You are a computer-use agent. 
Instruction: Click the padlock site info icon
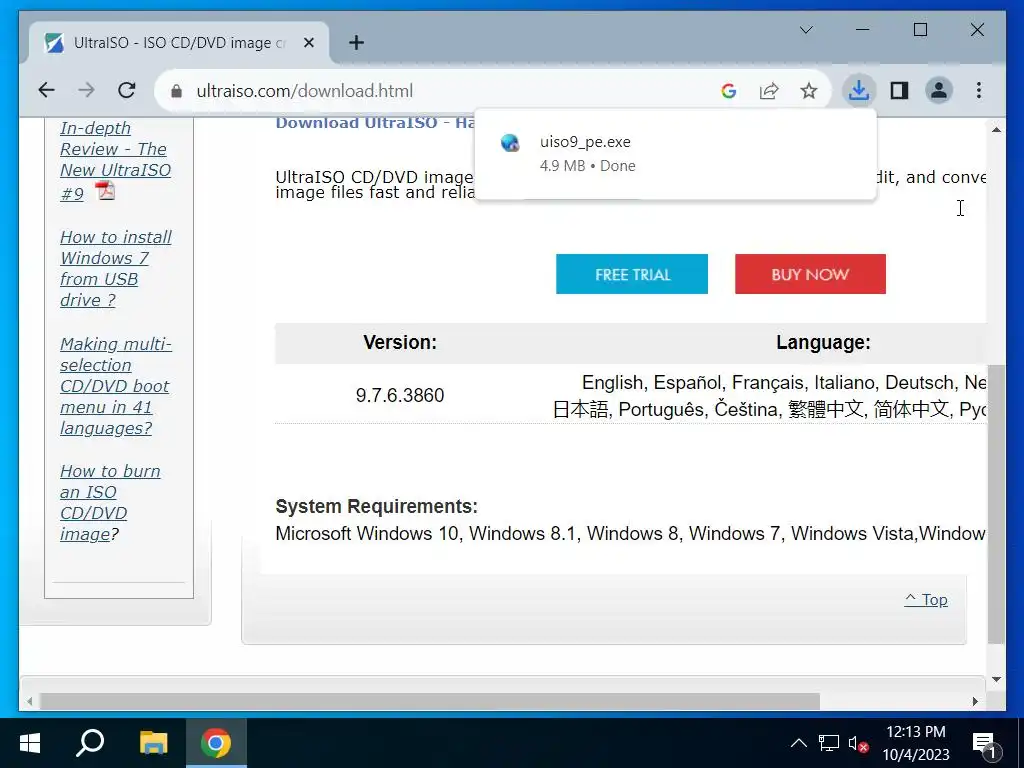[176, 91]
